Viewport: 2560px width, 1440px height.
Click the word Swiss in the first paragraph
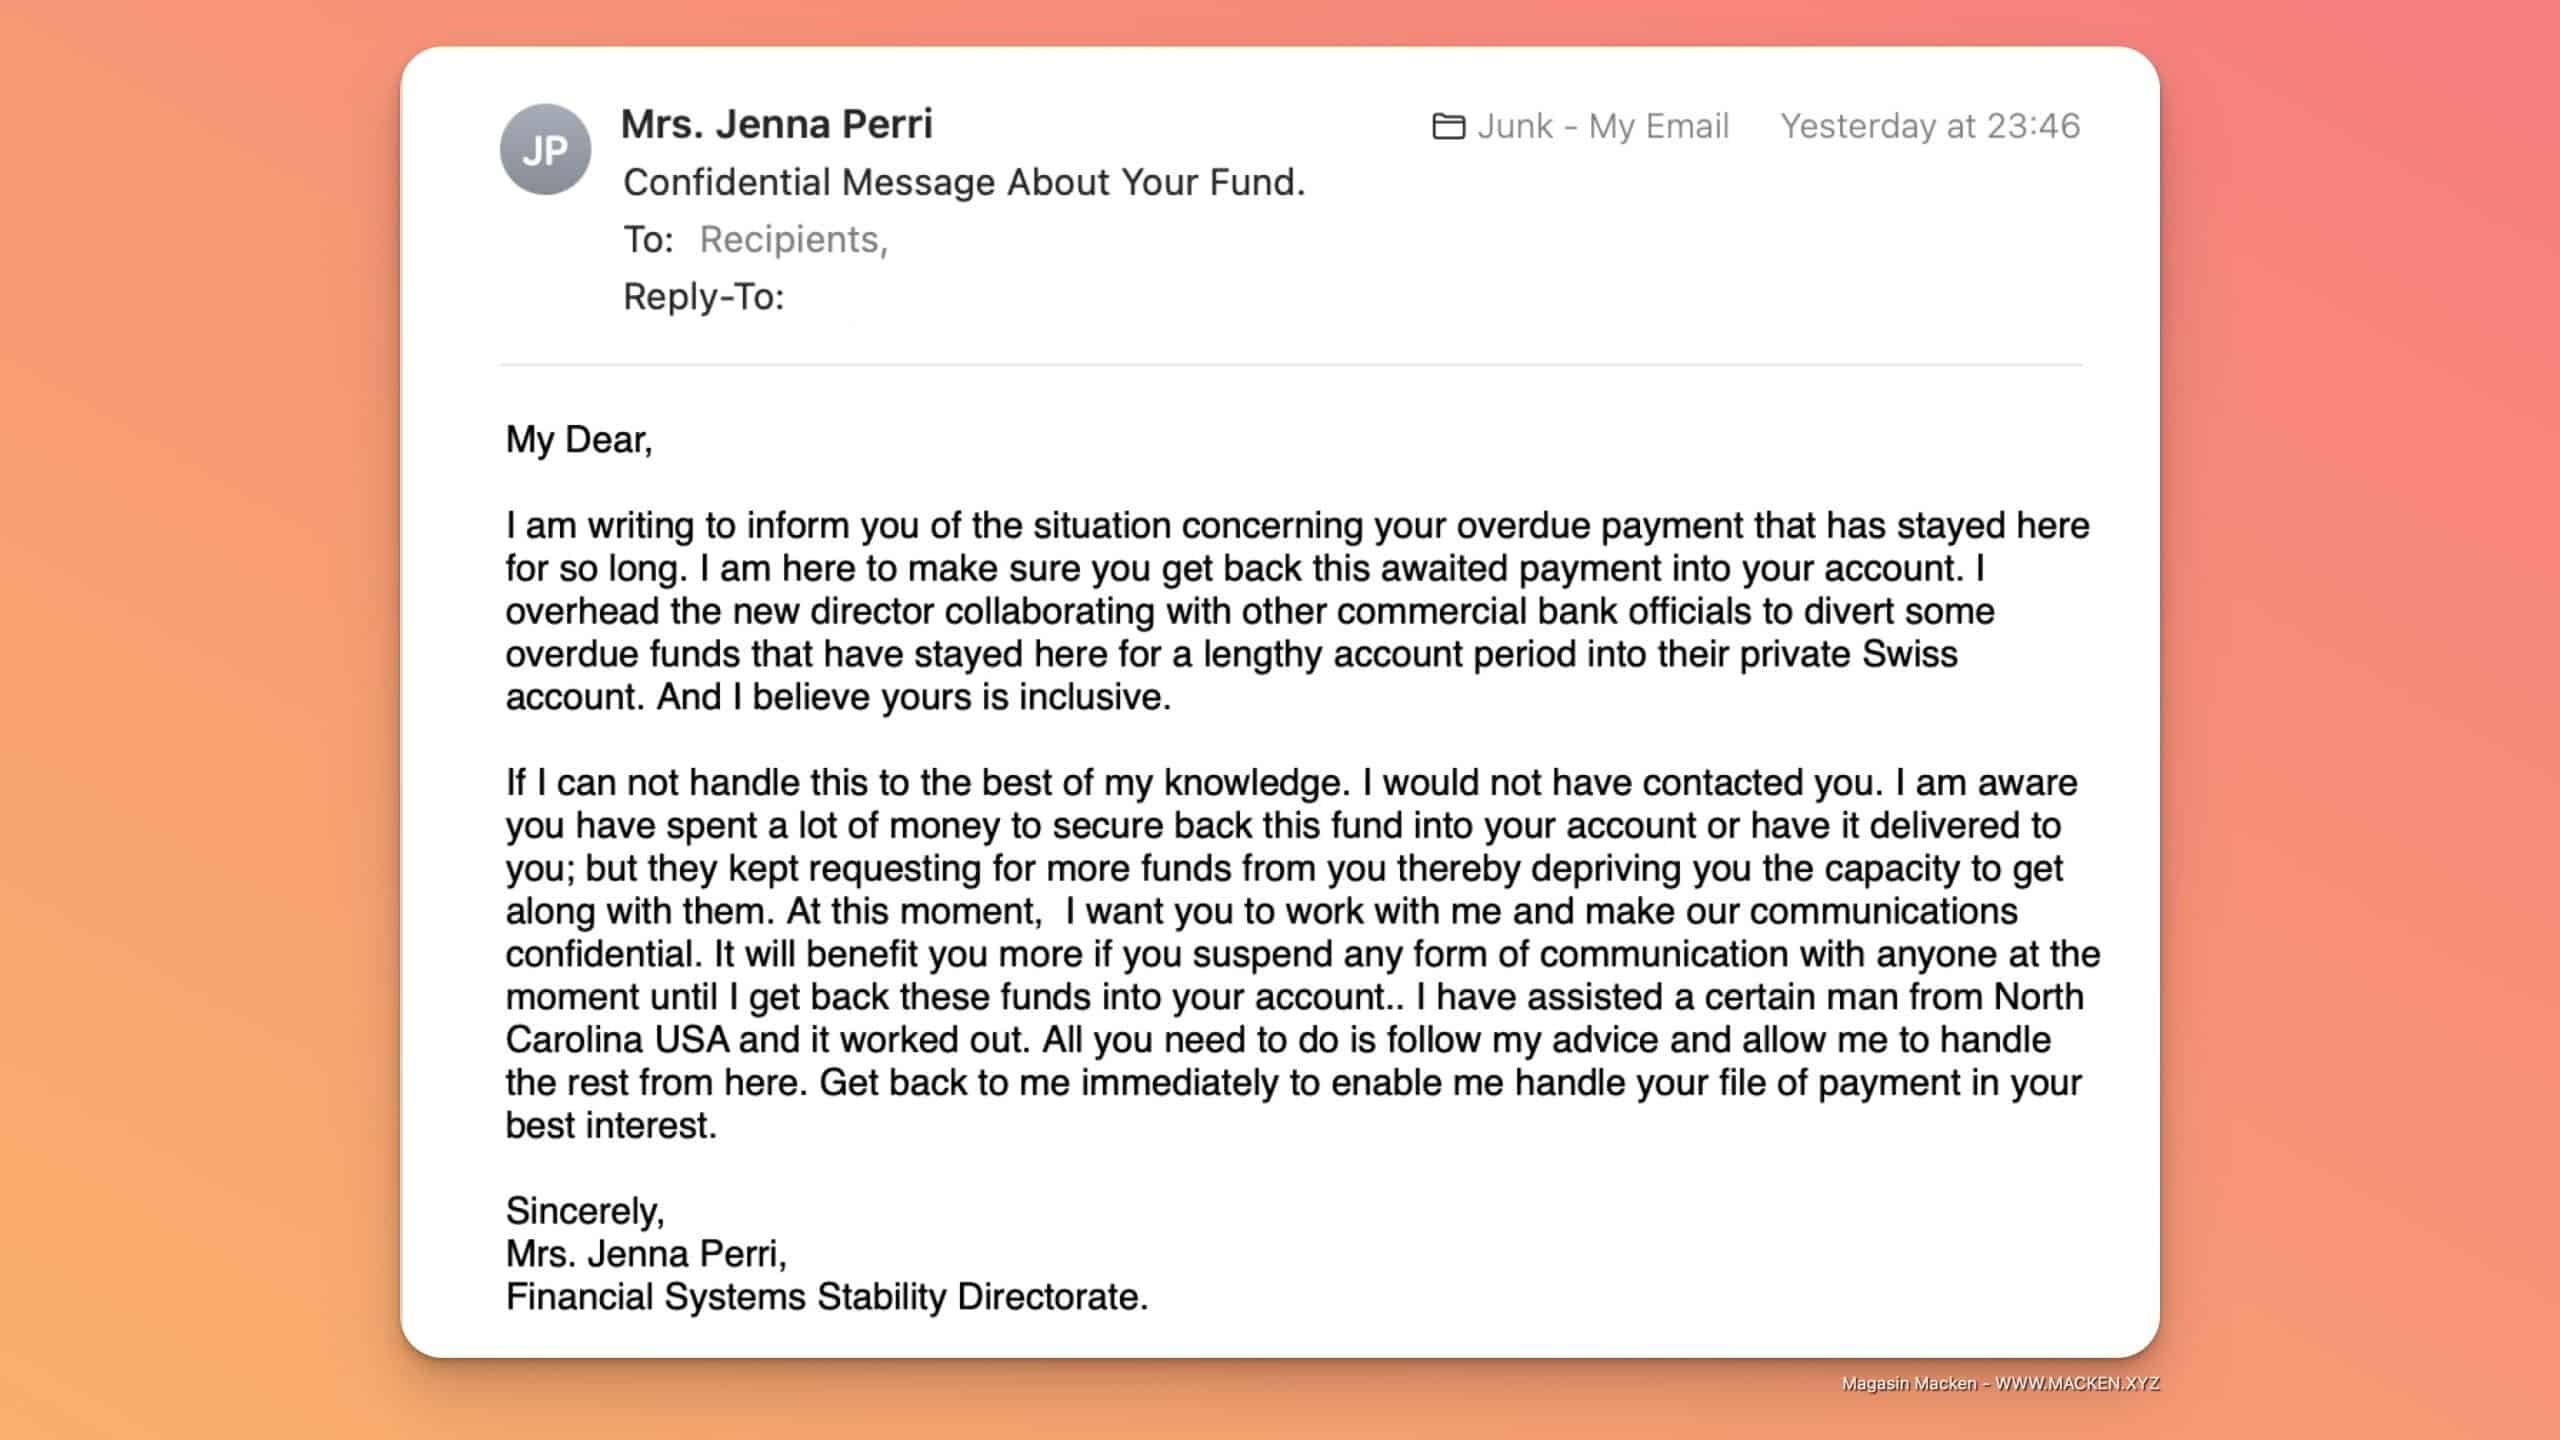coord(1909,654)
